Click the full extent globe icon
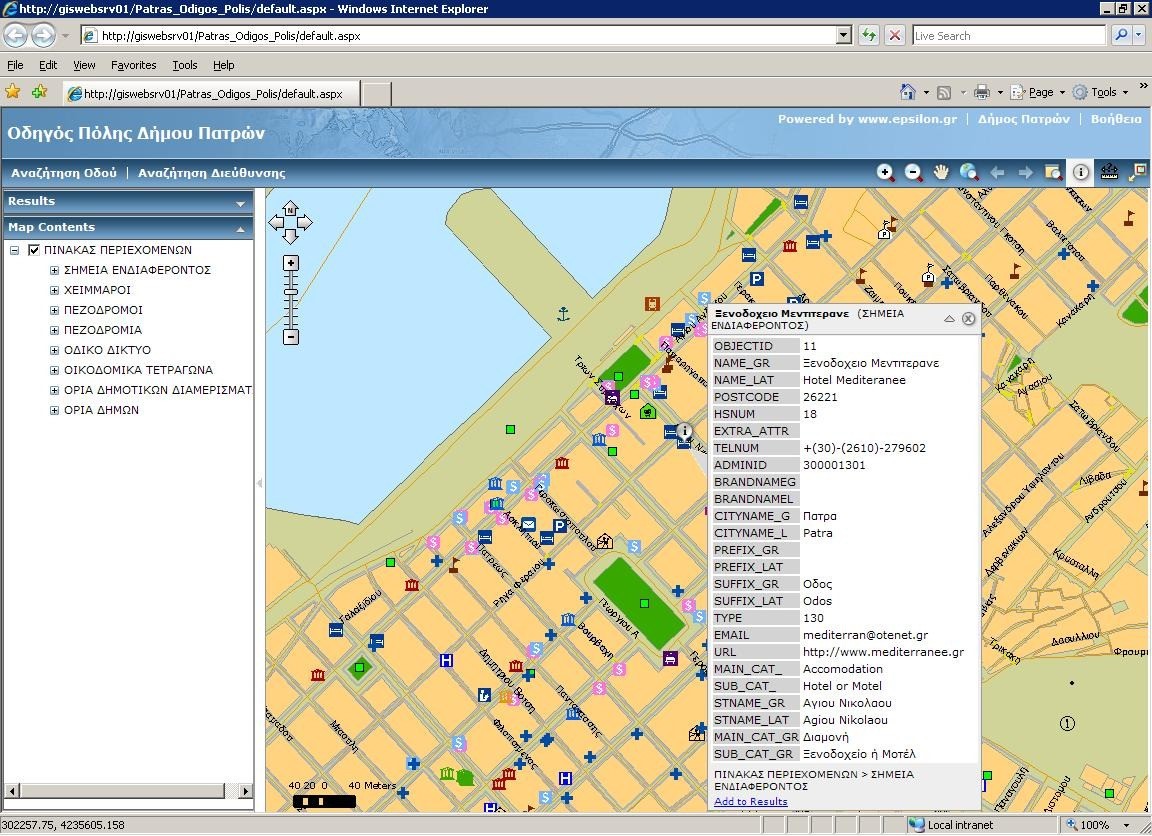1152x836 pixels. [x=968, y=172]
